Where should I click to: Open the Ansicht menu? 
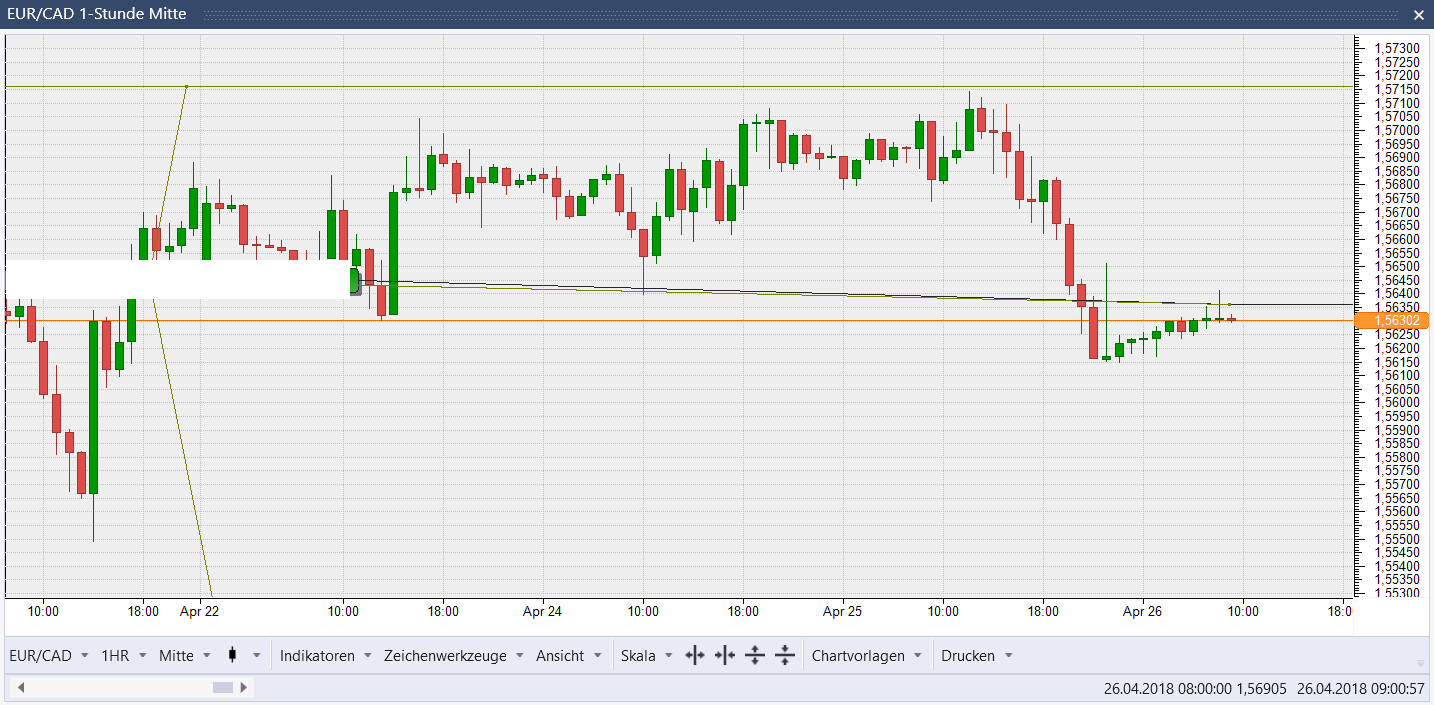pos(569,656)
